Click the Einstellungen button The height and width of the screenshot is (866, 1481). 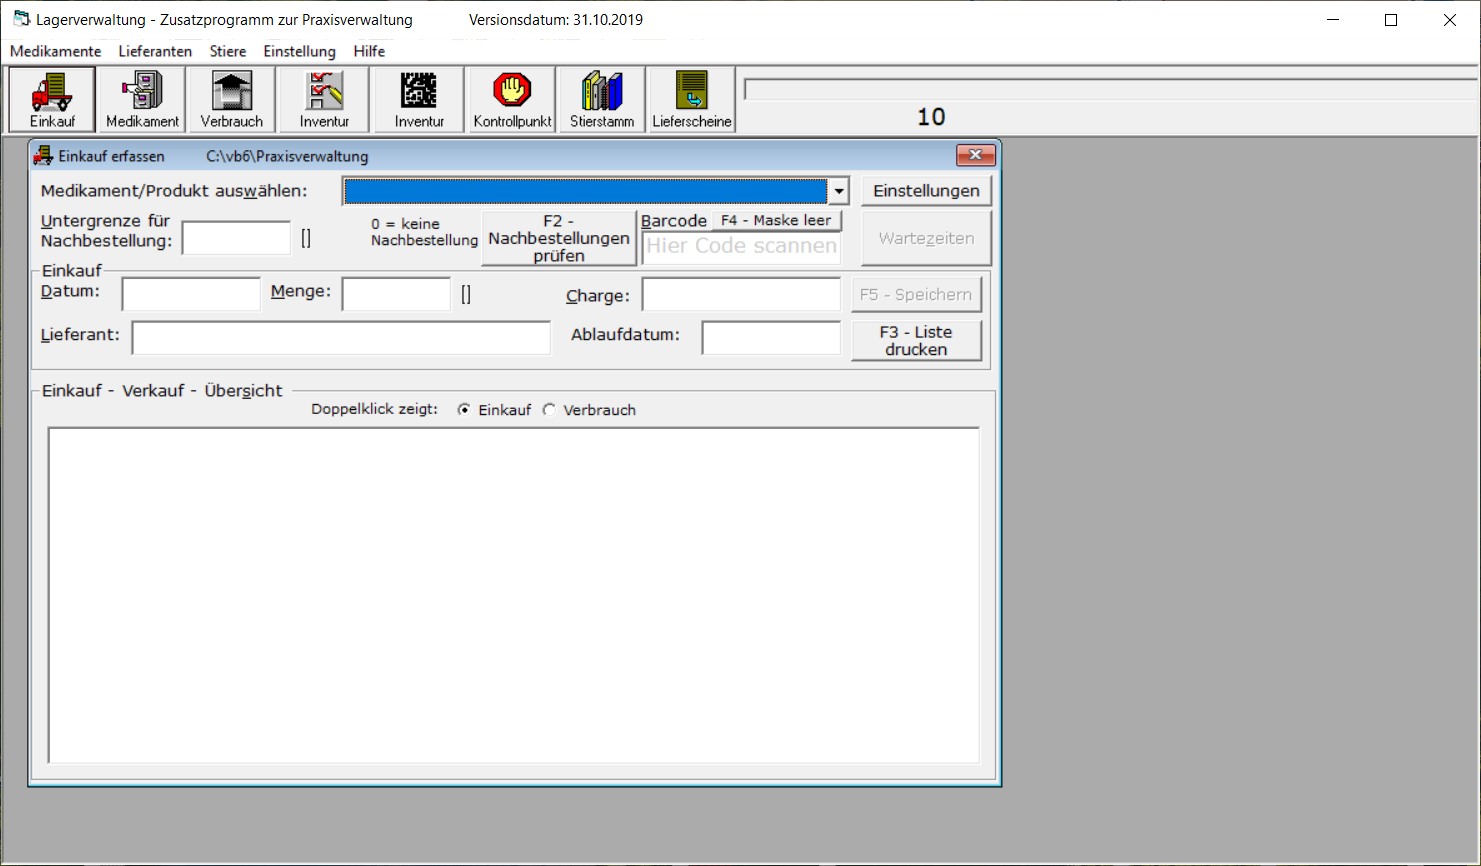coord(926,191)
